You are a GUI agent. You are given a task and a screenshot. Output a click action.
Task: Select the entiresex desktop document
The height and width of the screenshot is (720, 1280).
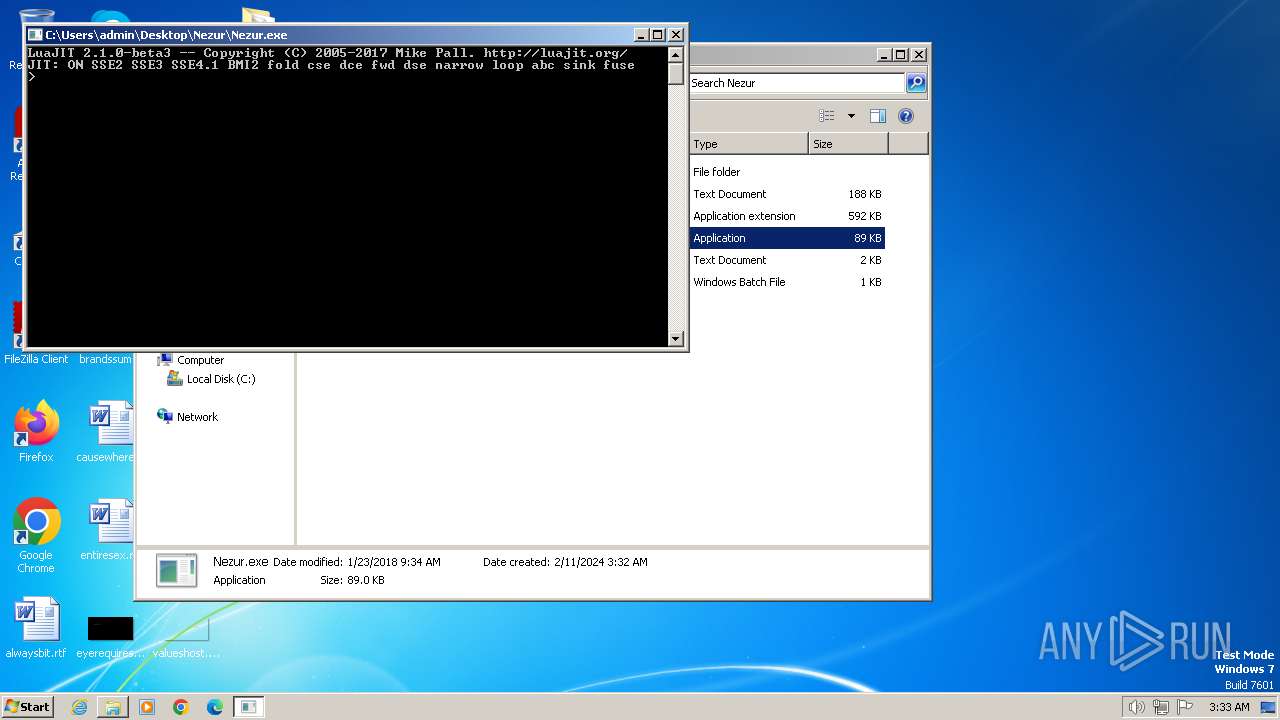click(106, 530)
